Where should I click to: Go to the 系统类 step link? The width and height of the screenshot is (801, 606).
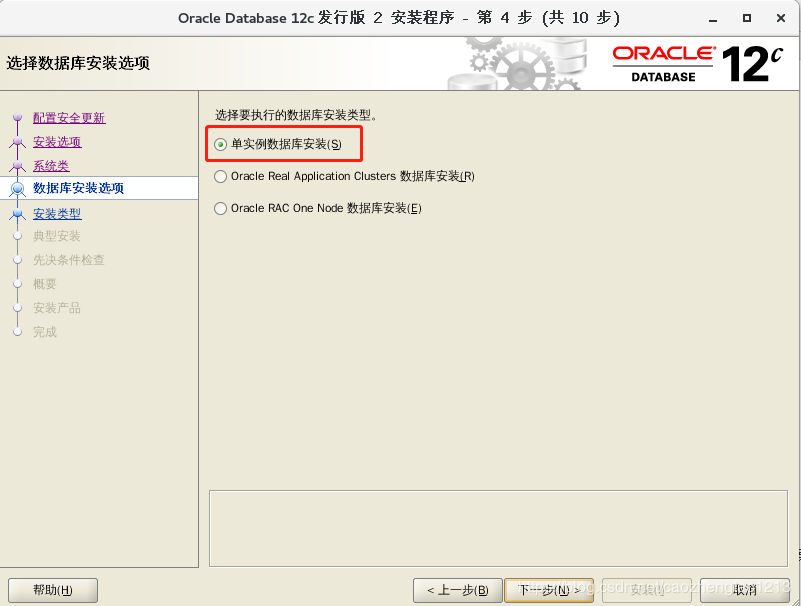coord(51,166)
